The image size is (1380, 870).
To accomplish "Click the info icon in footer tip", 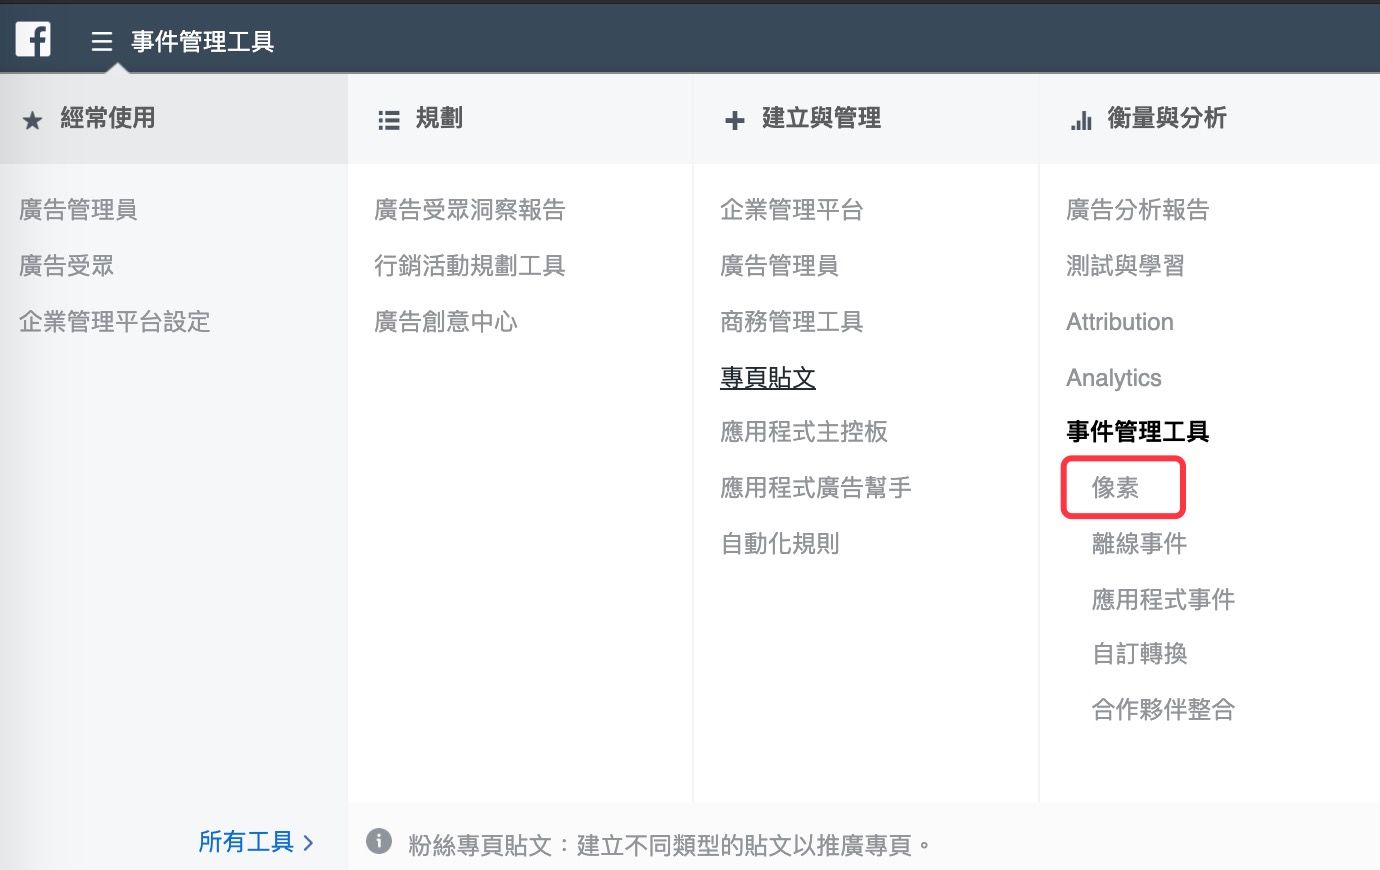I will 379,841.
